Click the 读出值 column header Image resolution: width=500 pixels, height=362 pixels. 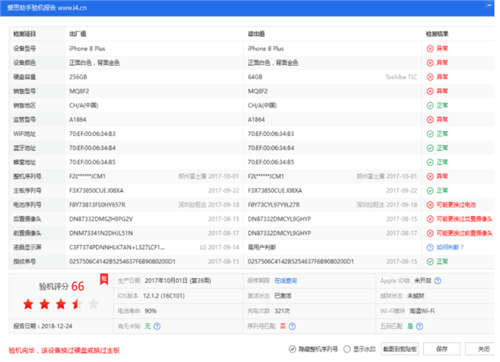[x=256, y=34]
